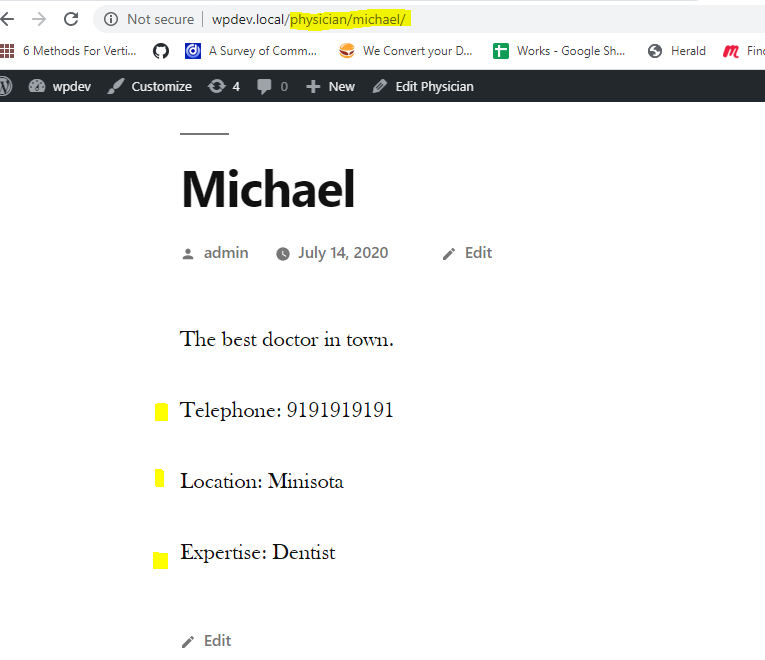Click the admin author link
Screen dimensions: 765x660
pos(226,253)
